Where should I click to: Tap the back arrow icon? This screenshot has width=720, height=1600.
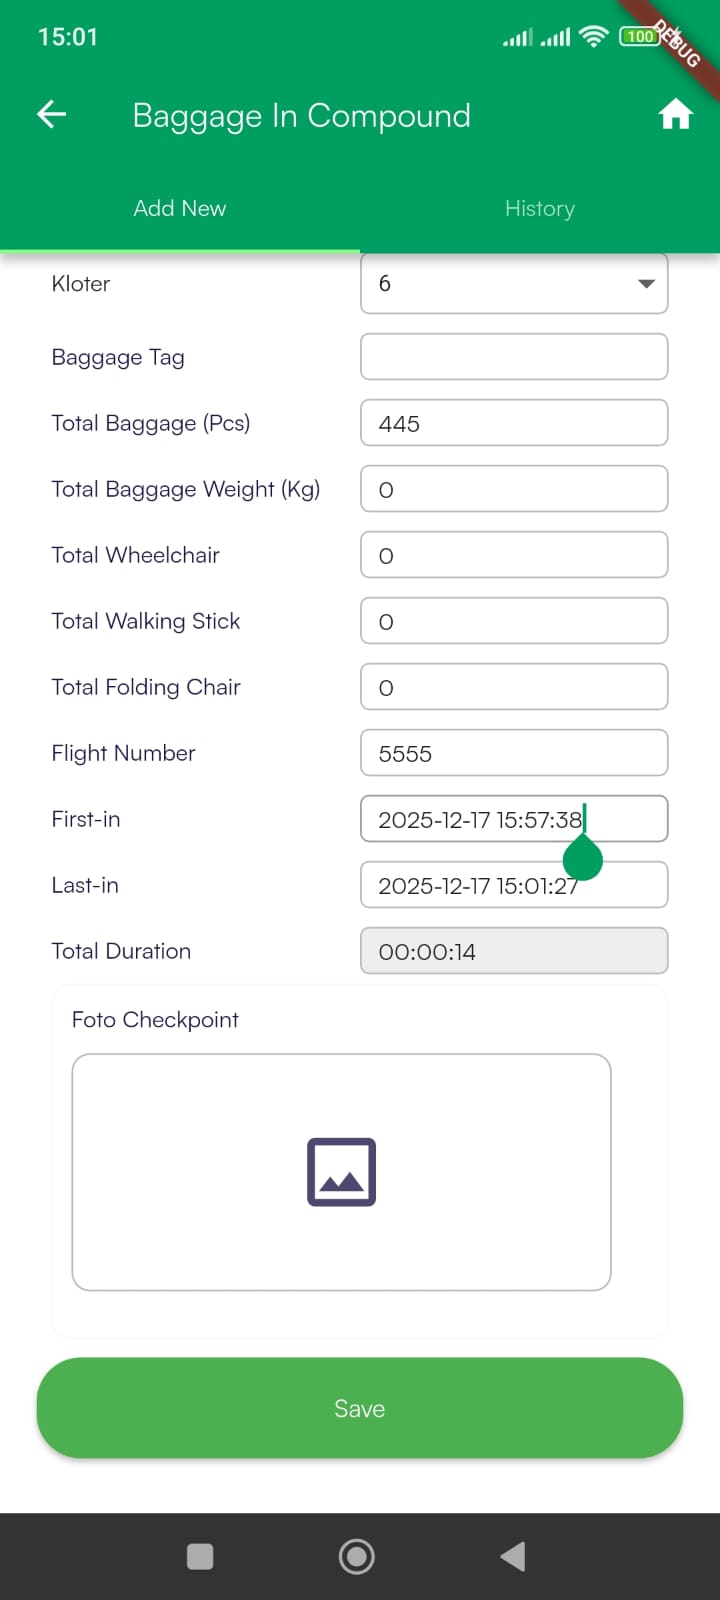52,115
